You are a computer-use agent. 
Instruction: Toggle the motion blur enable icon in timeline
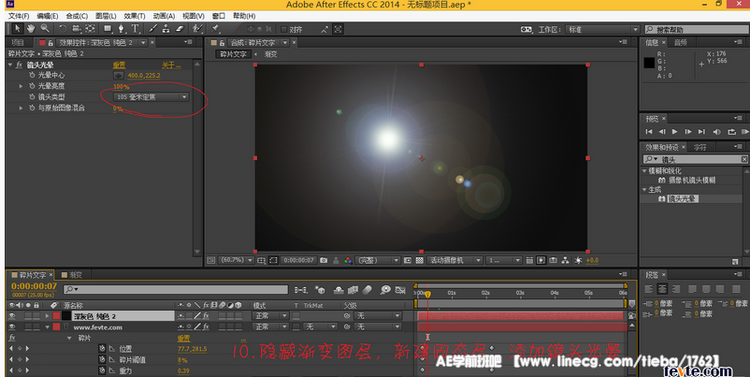(367, 290)
